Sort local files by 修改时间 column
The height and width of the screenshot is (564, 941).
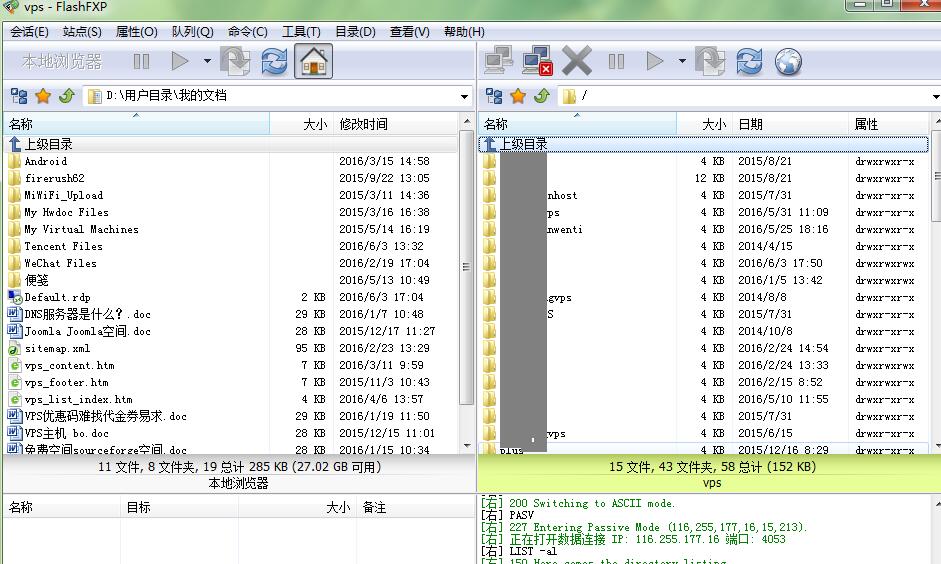395,124
